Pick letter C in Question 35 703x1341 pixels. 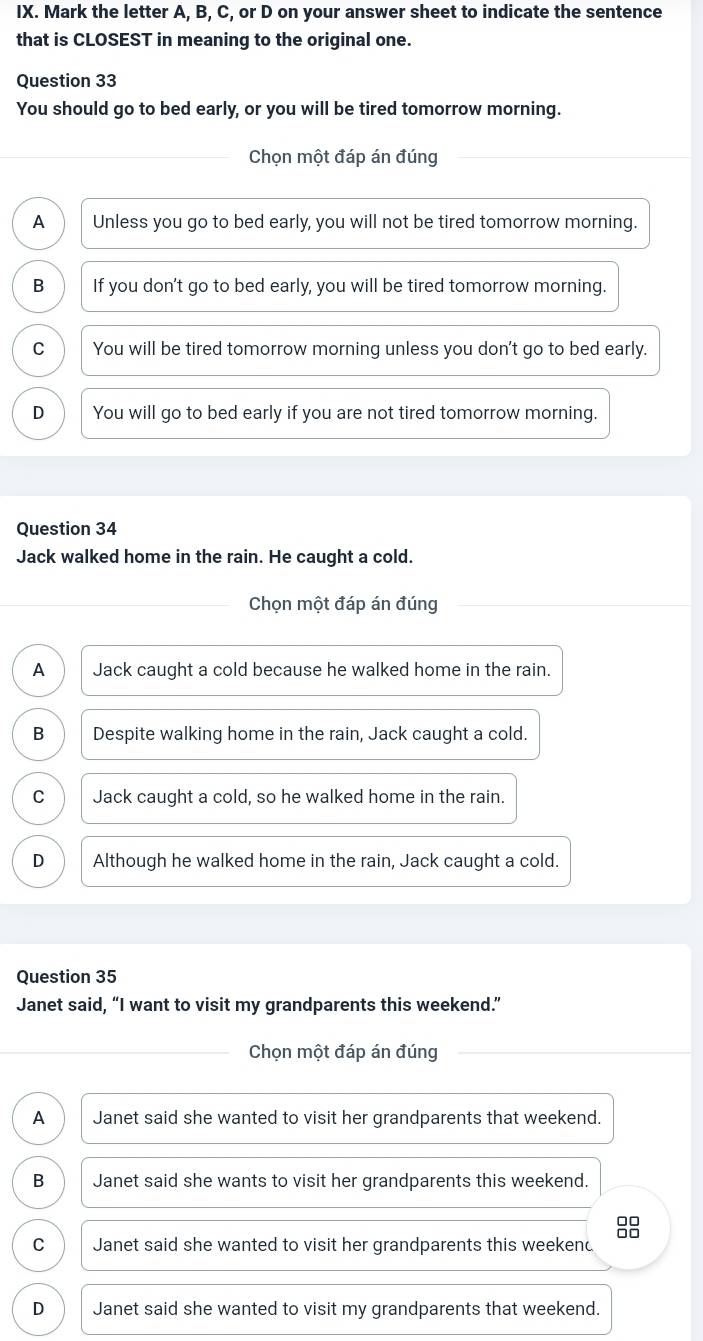[x=39, y=1246]
